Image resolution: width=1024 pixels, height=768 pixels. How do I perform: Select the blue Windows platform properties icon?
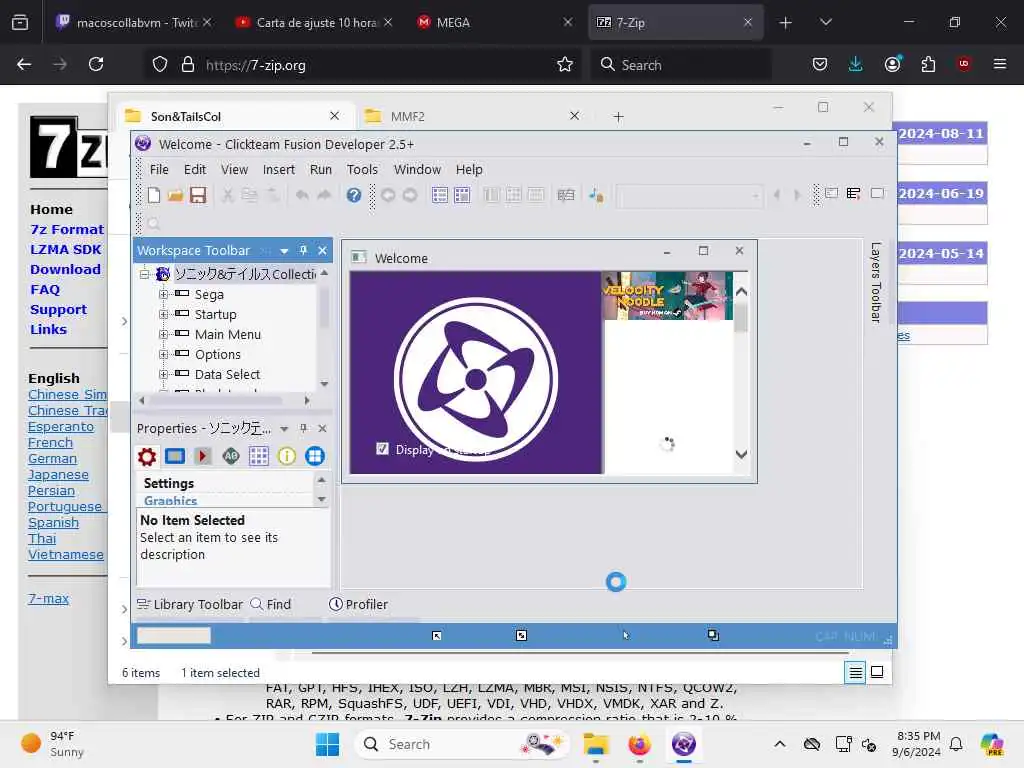(315, 456)
